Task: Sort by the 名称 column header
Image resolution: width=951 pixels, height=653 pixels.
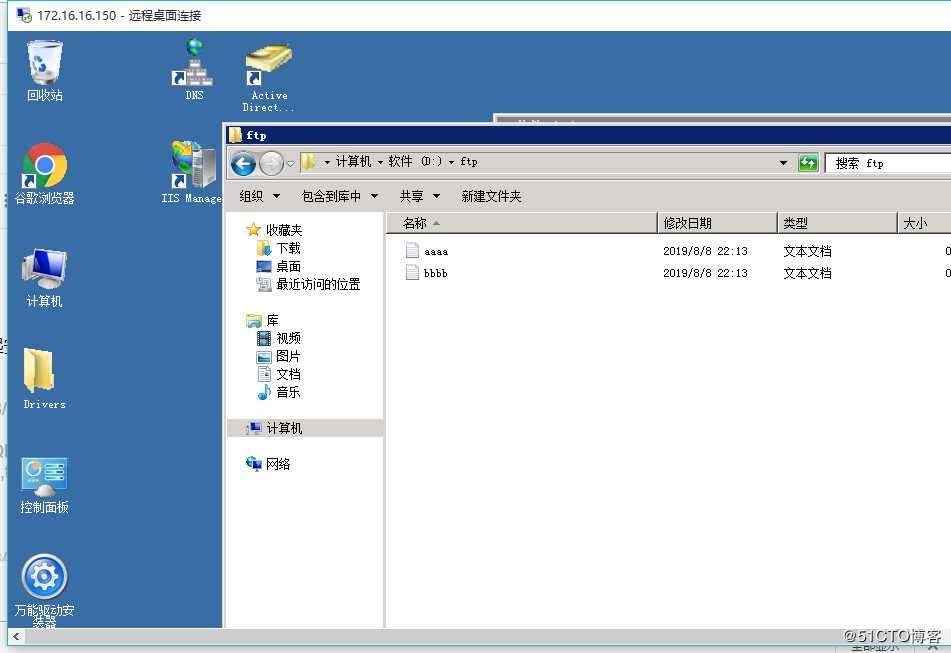Action: tap(521, 223)
